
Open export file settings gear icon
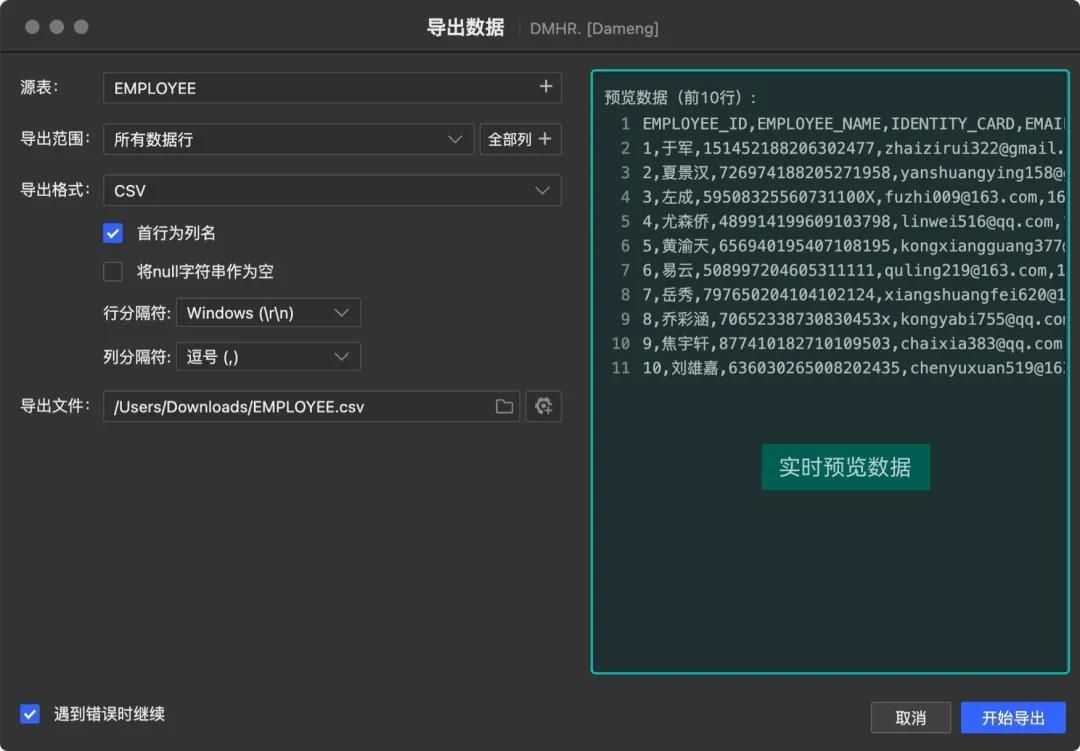[x=543, y=407]
